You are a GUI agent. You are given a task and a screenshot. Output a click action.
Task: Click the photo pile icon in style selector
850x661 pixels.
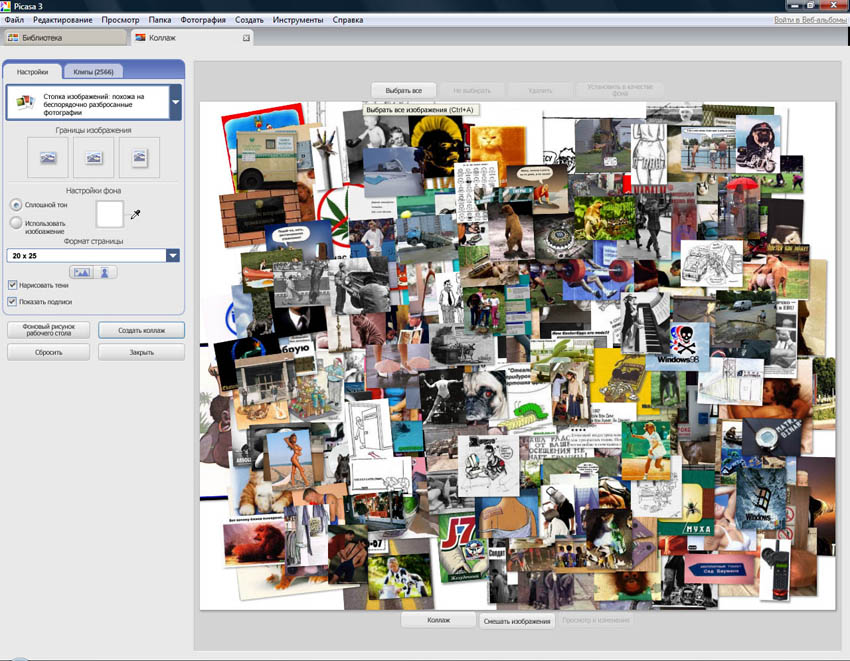[x=25, y=101]
